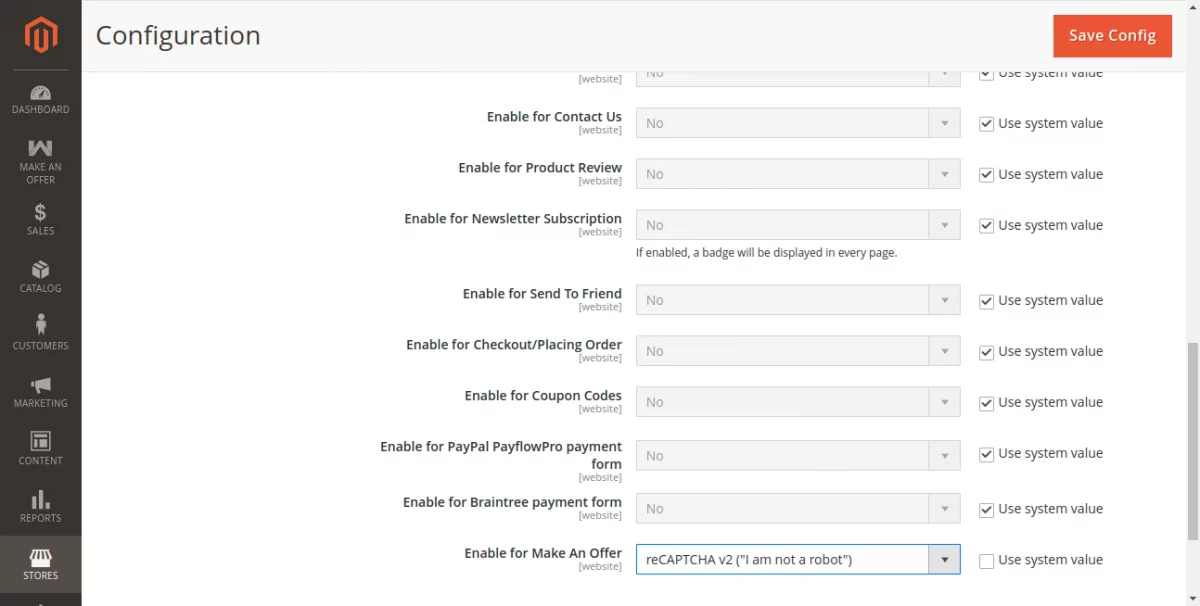Uncheck Use system value for Contact Us
This screenshot has width=1200, height=606.
987,124
